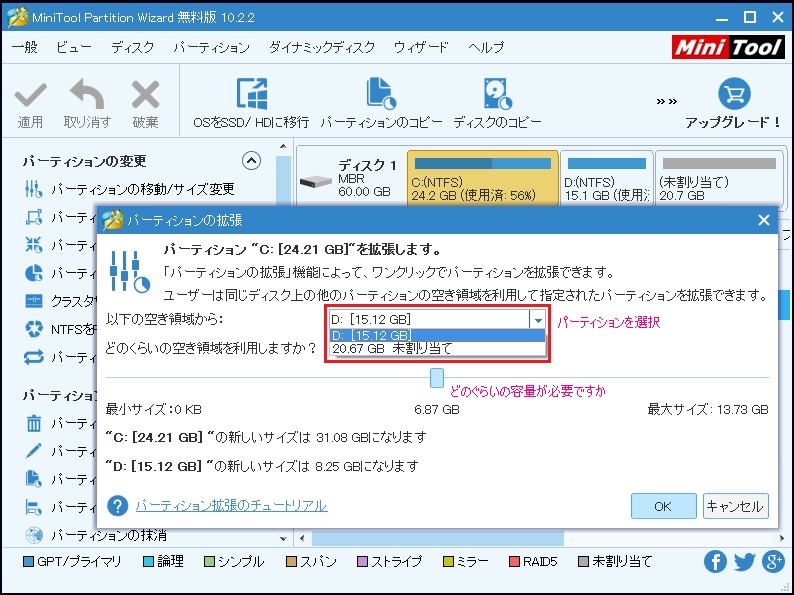Image resolution: width=794 pixels, height=595 pixels.
Task: Click the toolbar overflow chevron (»)
Action: coord(667,101)
